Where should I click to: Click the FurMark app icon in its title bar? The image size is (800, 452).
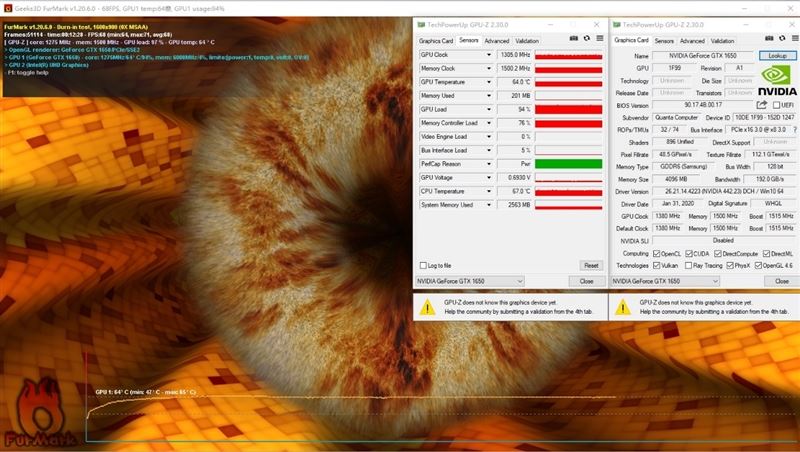click(x=8, y=8)
